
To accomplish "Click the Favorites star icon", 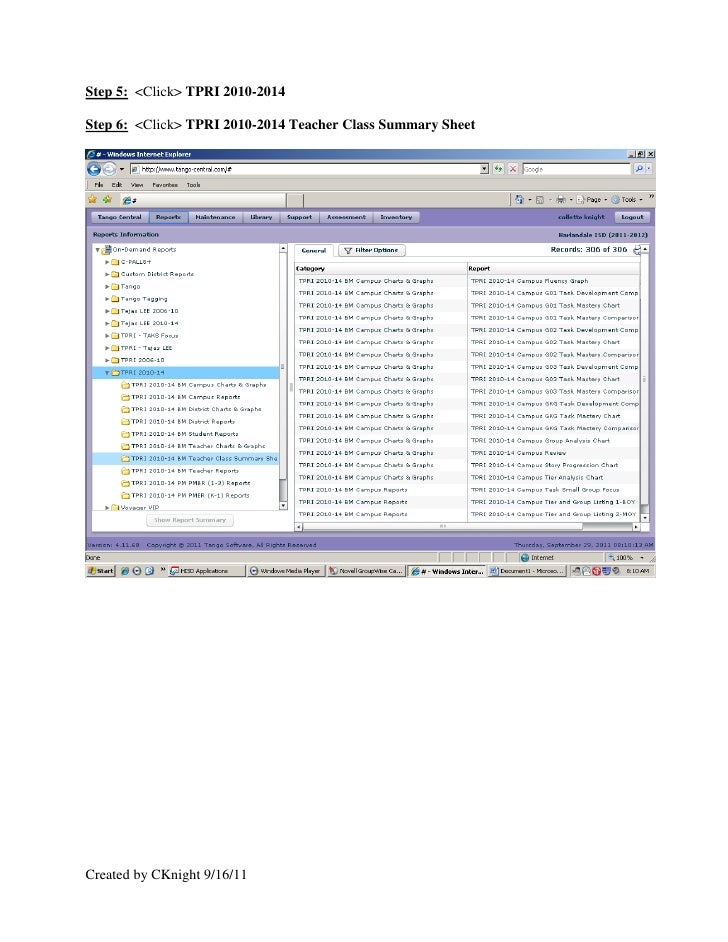I will [93, 199].
